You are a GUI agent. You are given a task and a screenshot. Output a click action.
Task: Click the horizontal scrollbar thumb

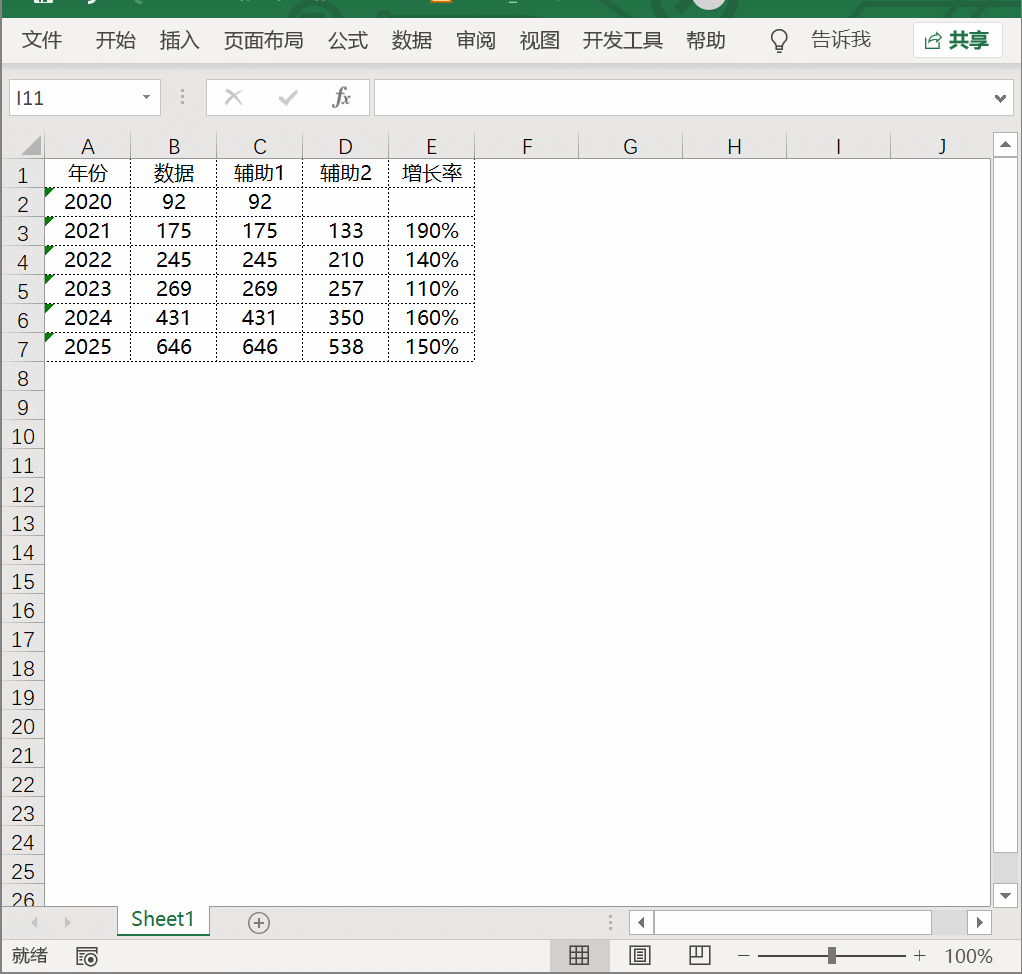click(x=793, y=922)
